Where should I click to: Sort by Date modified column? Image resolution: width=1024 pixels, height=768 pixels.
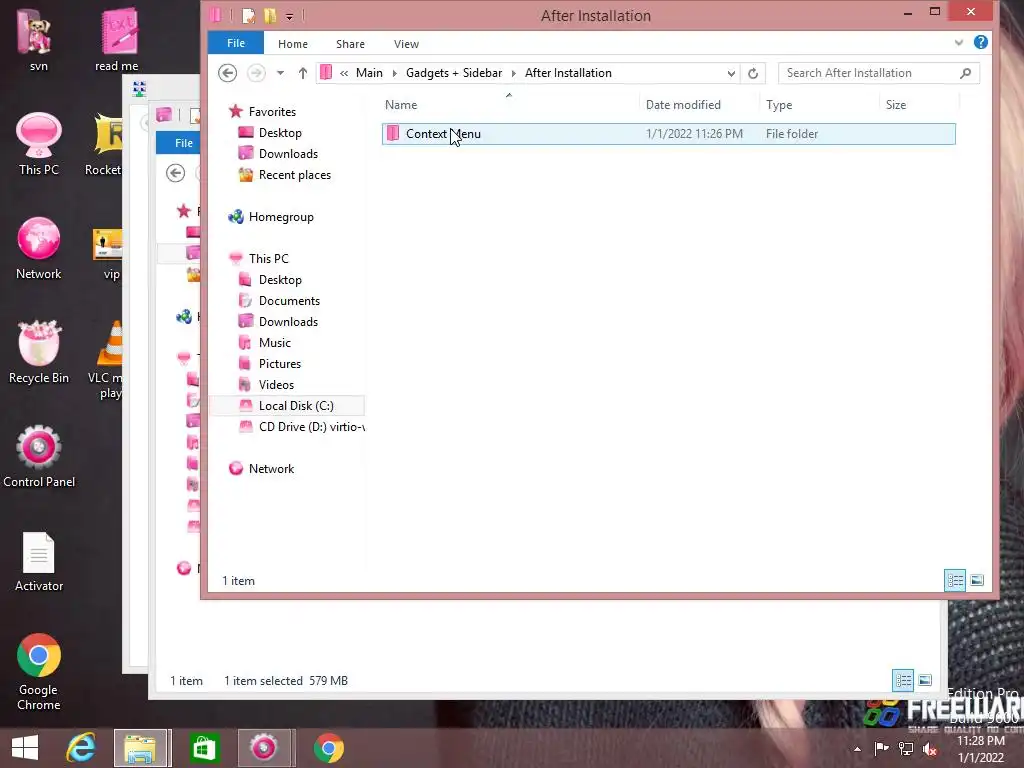(682, 104)
